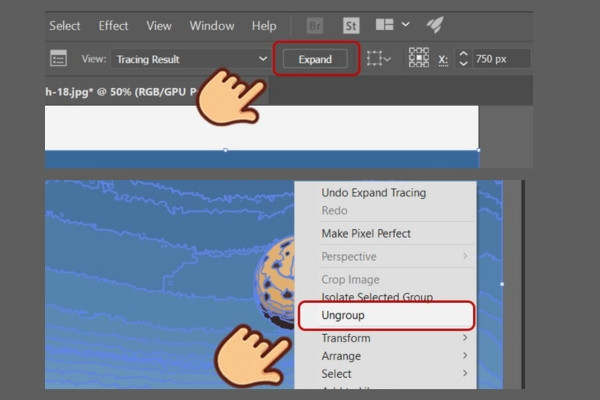Open Adobe Stock via St icon

tap(351, 26)
